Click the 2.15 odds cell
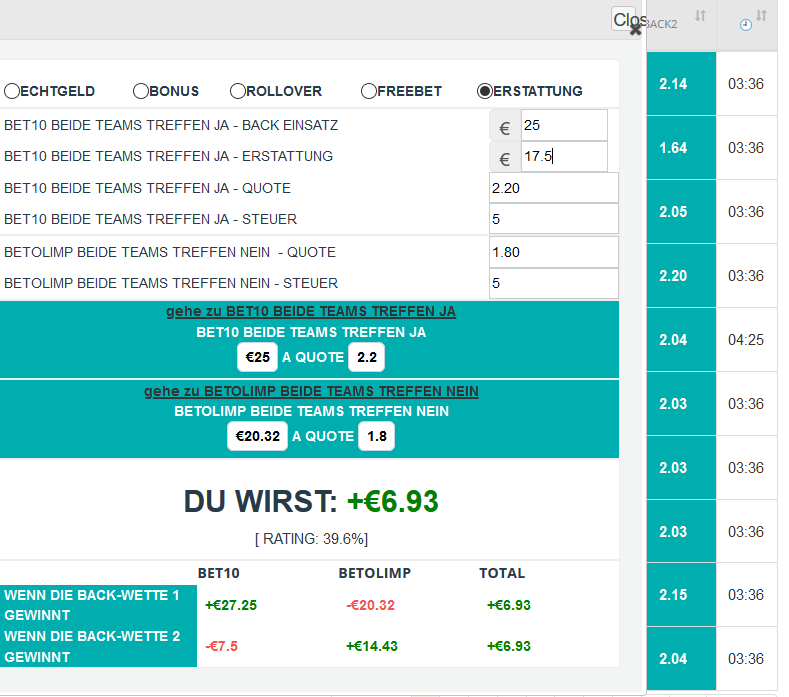Screen dimensions: 789x697 pyautogui.click(x=681, y=595)
